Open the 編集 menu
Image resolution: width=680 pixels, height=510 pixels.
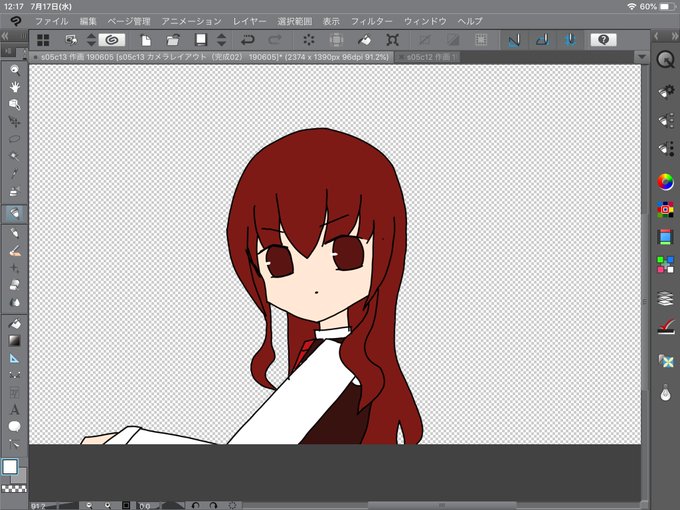click(x=88, y=21)
